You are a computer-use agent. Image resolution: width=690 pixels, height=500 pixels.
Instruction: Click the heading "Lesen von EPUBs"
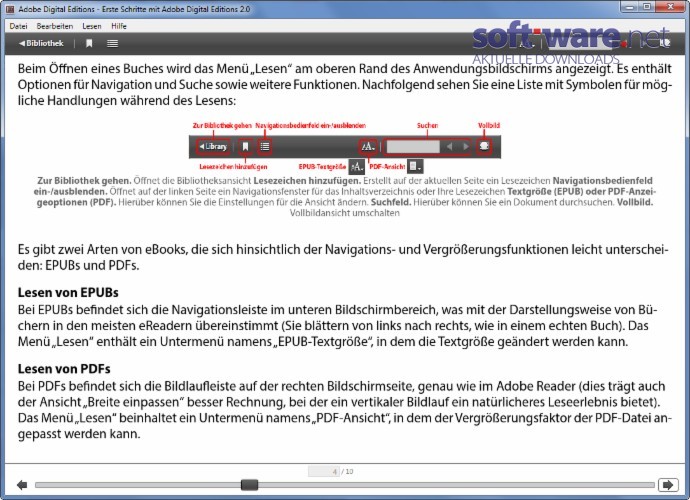pos(68,293)
